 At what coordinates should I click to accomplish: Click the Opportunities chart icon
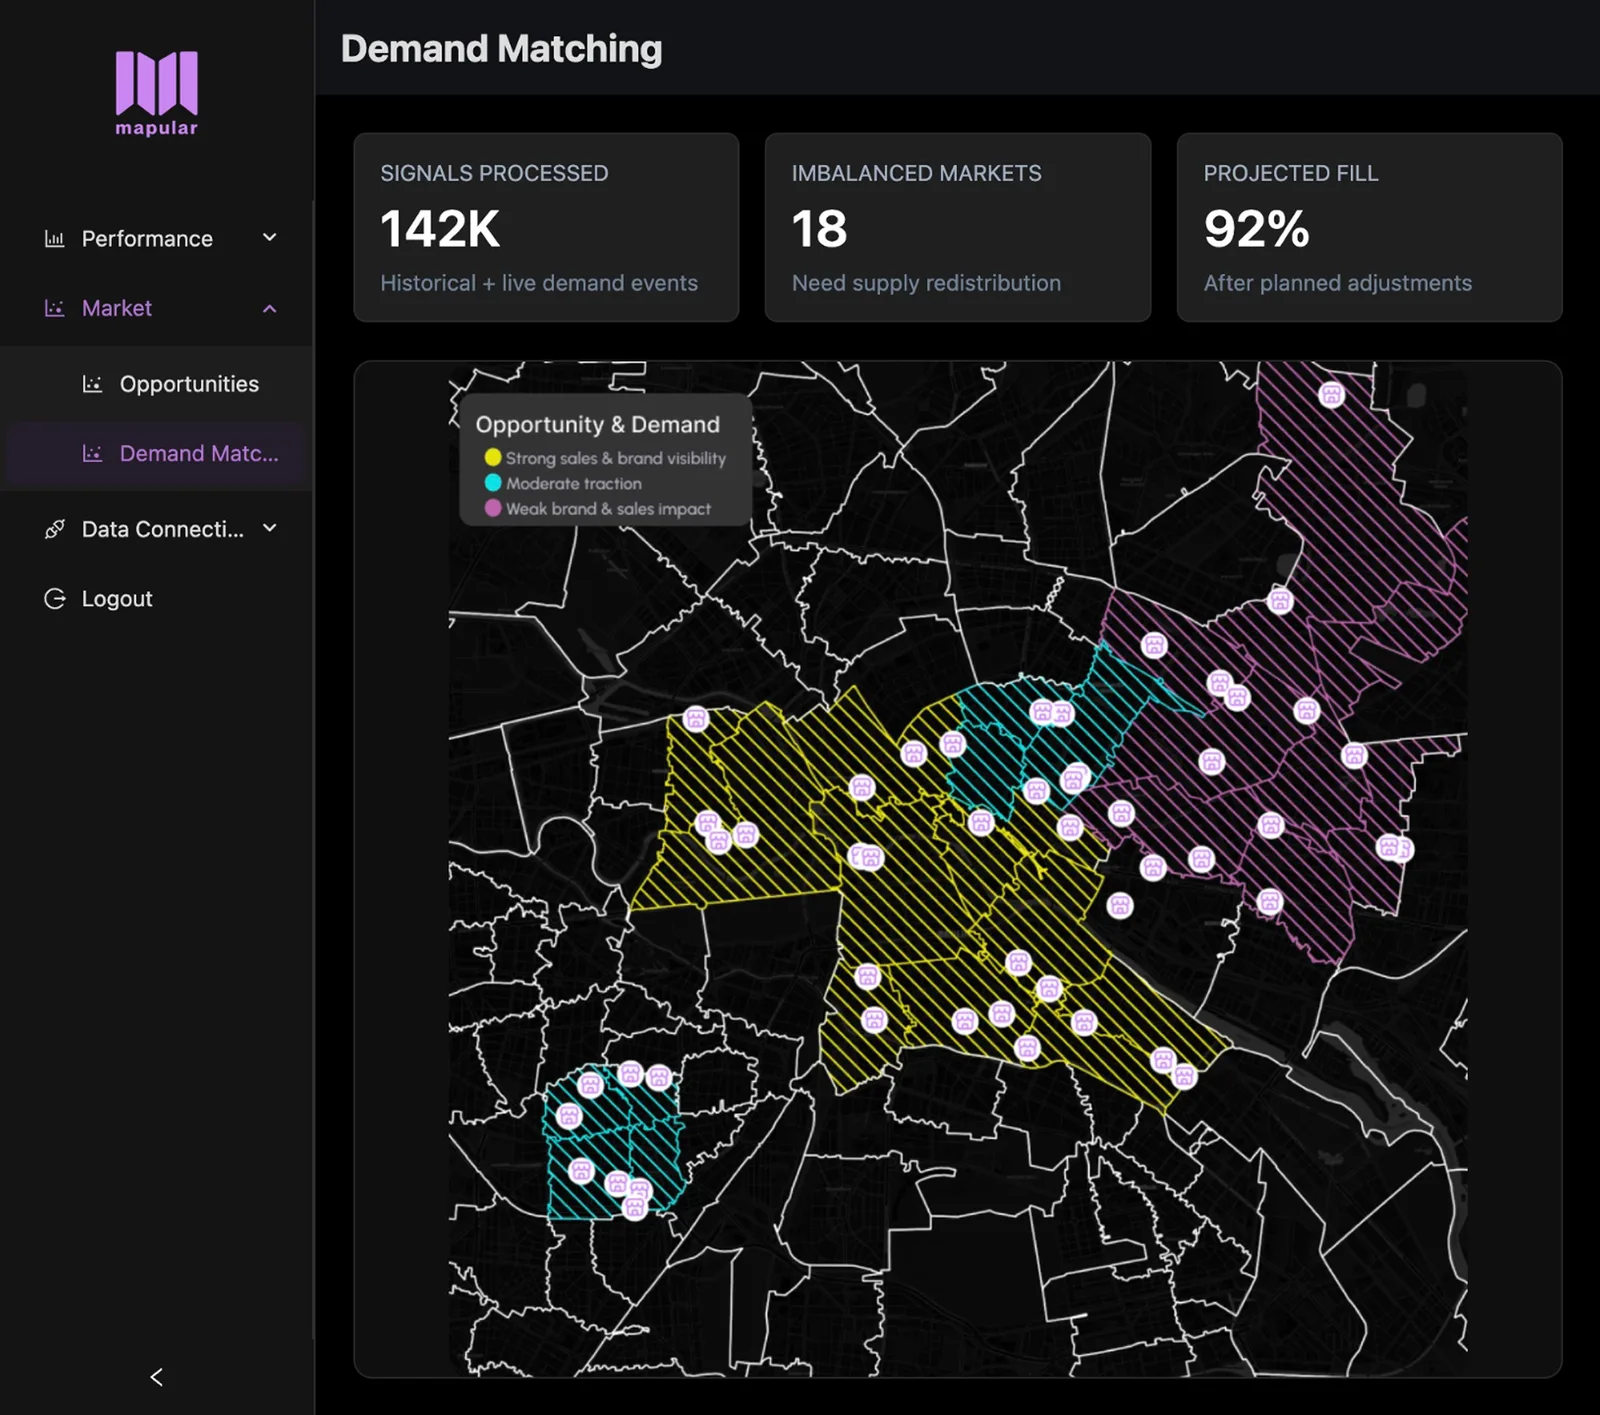93,383
